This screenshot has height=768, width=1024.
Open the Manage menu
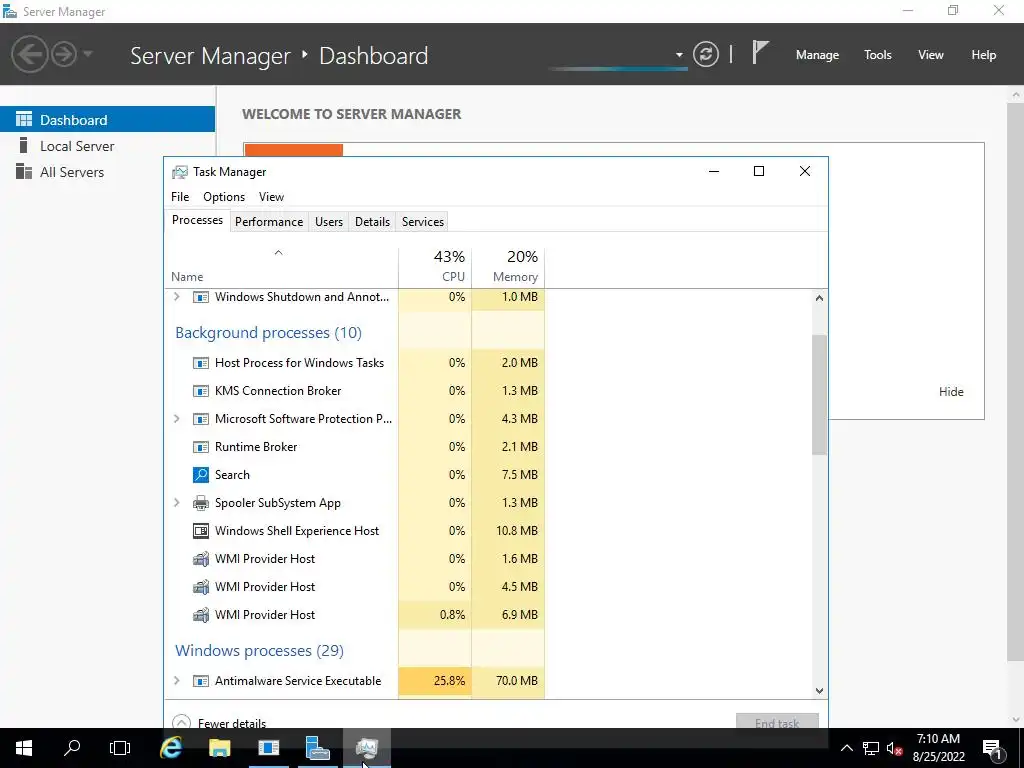point(817,55)
